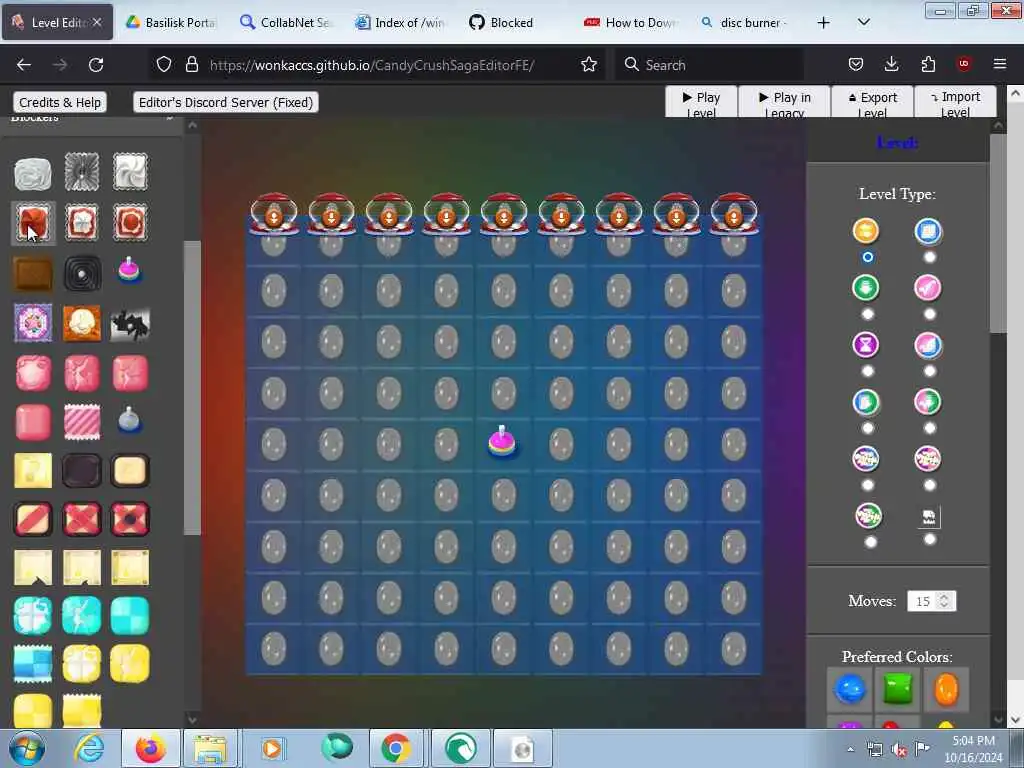This screenshot has width=1024, height=768.
Task: Select radio under the small white square icon
Action: tap(929, 539)
